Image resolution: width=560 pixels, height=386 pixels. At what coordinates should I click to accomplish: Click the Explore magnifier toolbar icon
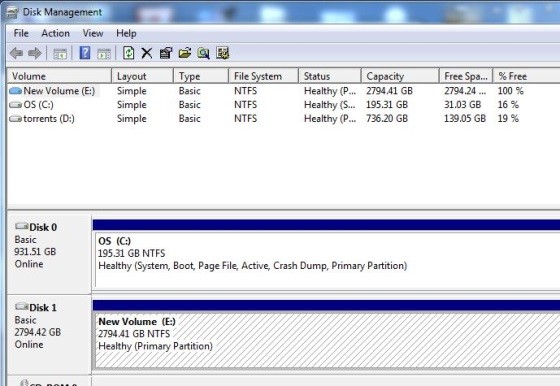(204, 53)
